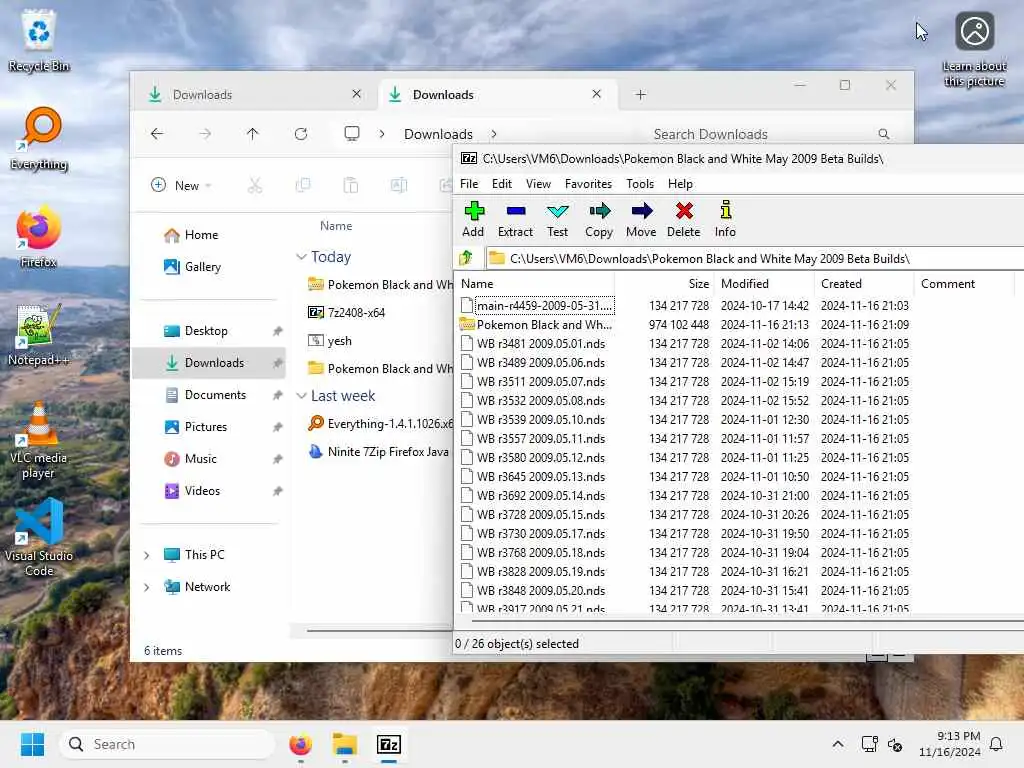The width and height of the screenshot is (1024, 768).
Task: Click Explorer back arrow button
Action: pyautogui.click(x=157, y=134)
